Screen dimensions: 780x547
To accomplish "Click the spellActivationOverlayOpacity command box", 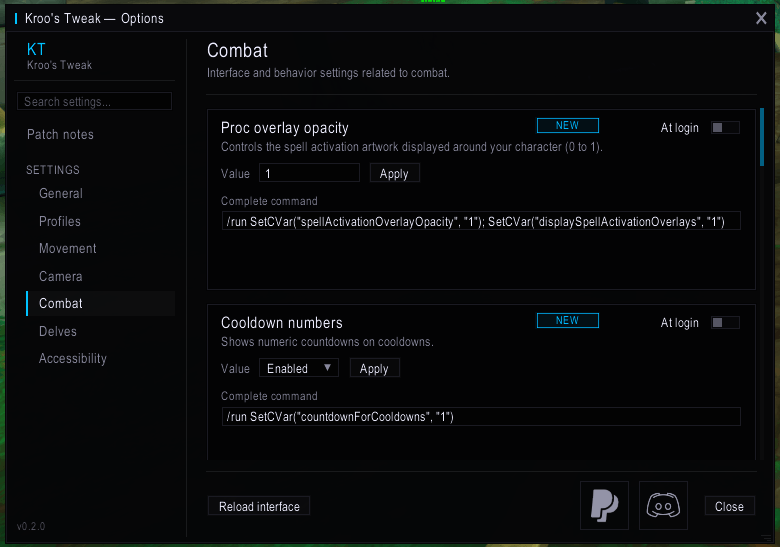I will 481,221.
